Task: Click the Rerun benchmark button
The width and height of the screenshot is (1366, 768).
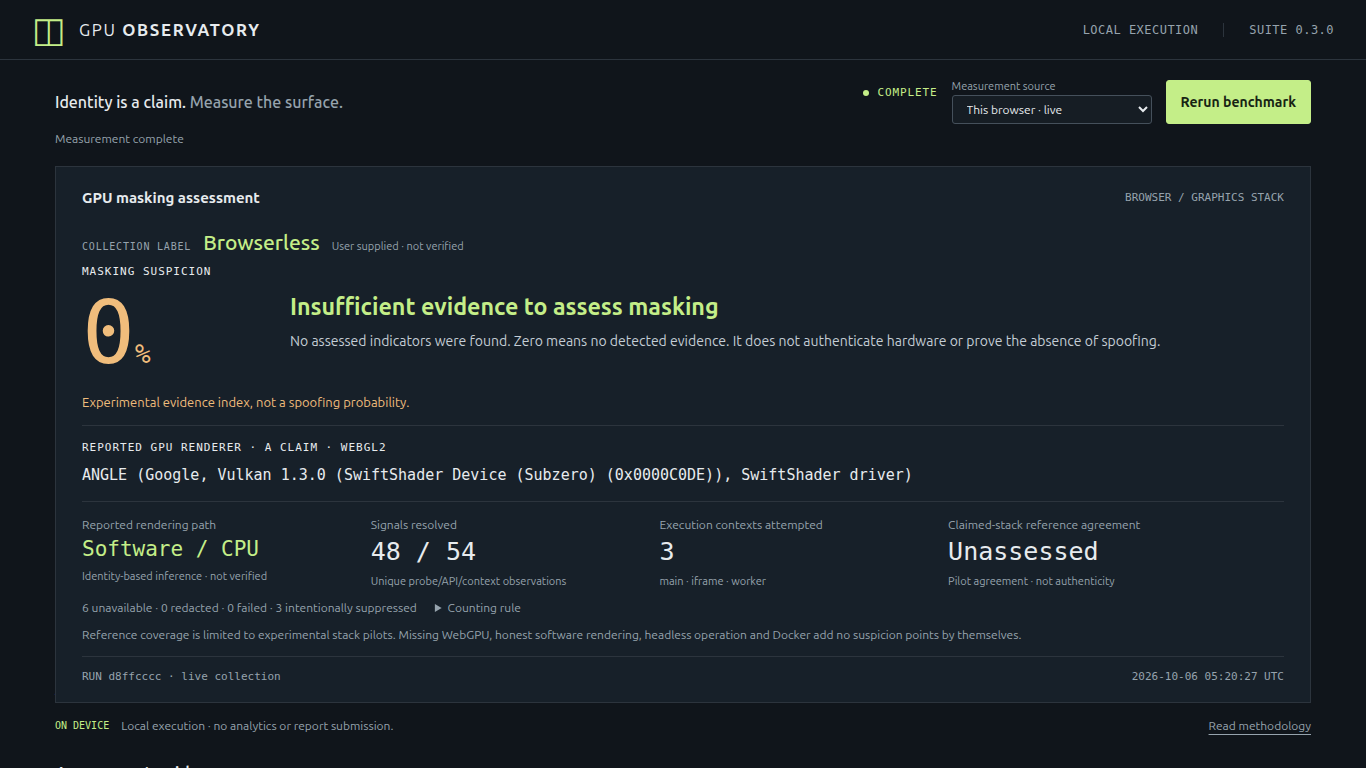Action: tap(1238, 102)
